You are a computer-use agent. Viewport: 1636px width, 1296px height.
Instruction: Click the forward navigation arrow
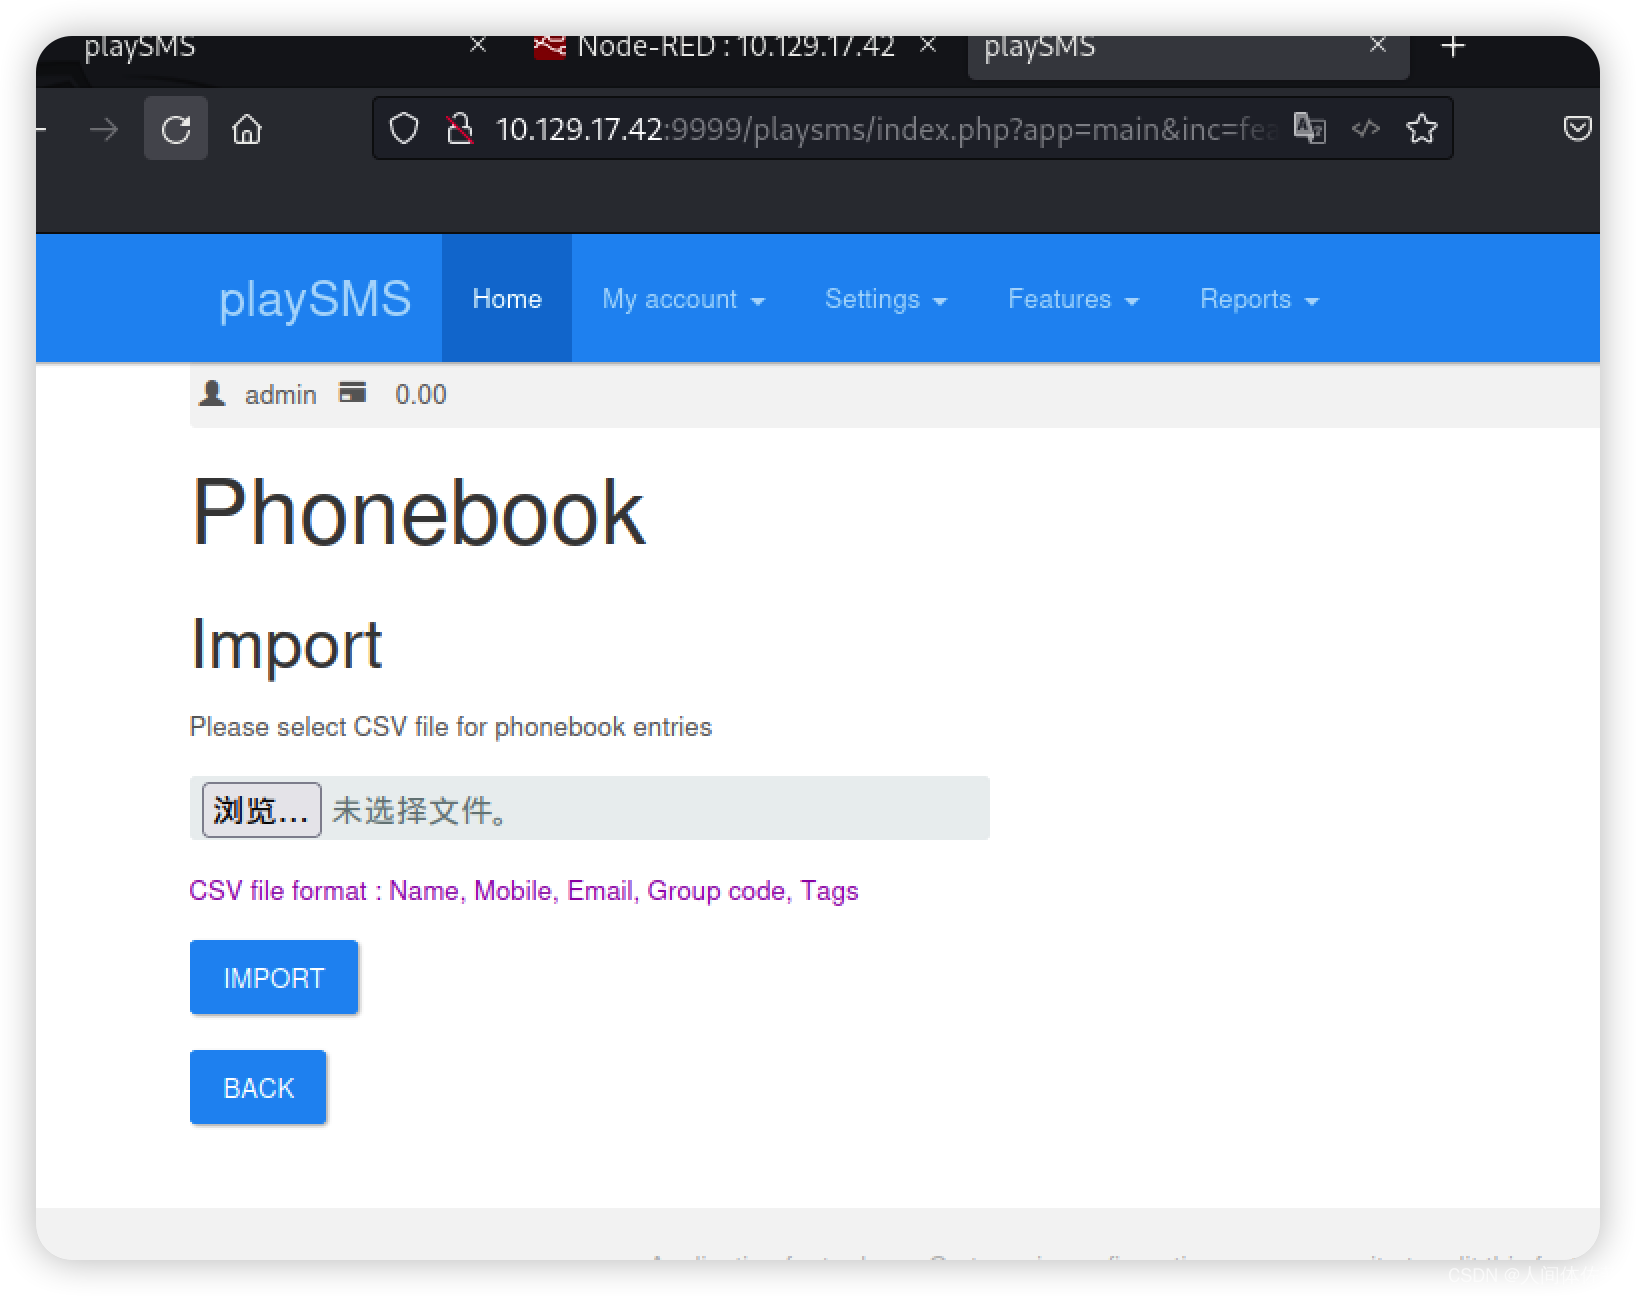(103, 129)
